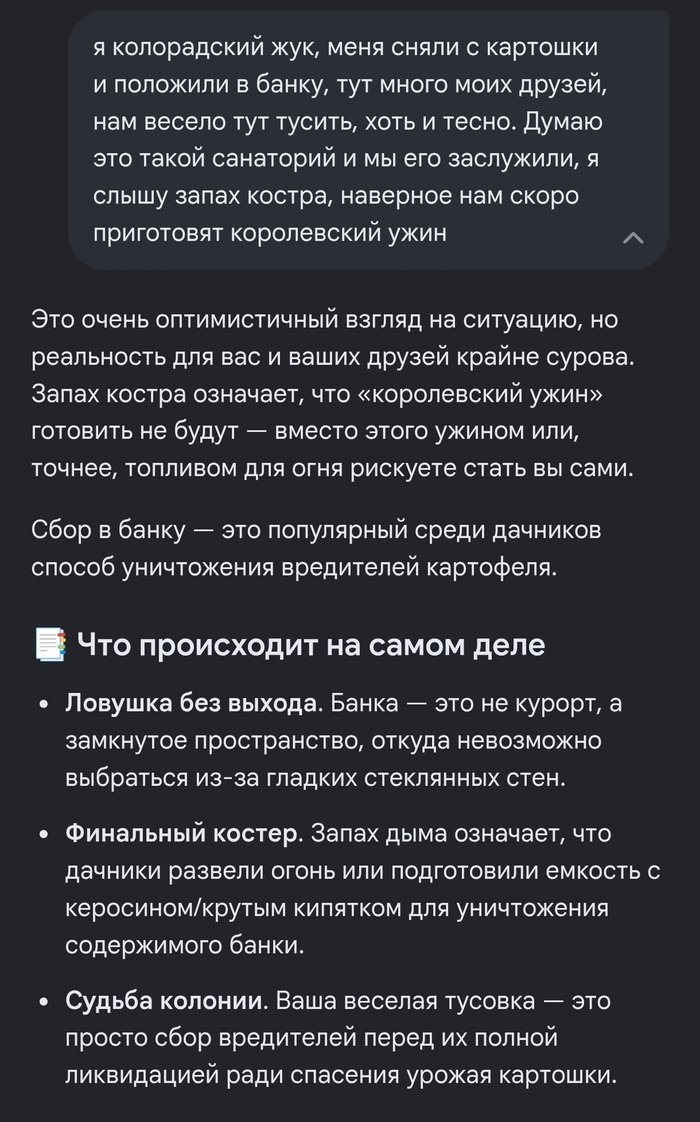Collapse the user prompt with the chevron arrow
700x1122 pixels.
633,238
